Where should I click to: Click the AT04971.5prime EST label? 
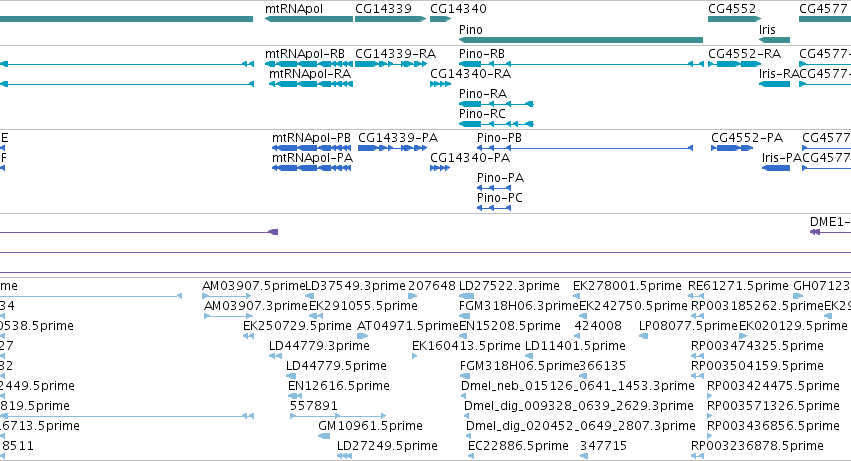click(408, 327)
